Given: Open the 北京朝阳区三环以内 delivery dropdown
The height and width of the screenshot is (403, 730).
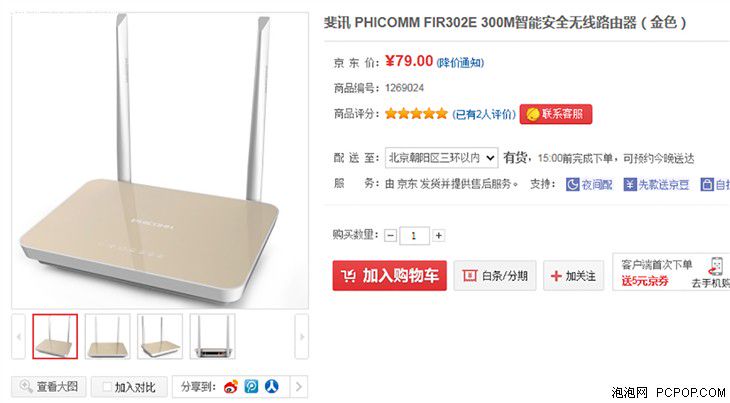Looking at the screenshot, I should click(x=441, y=158).
